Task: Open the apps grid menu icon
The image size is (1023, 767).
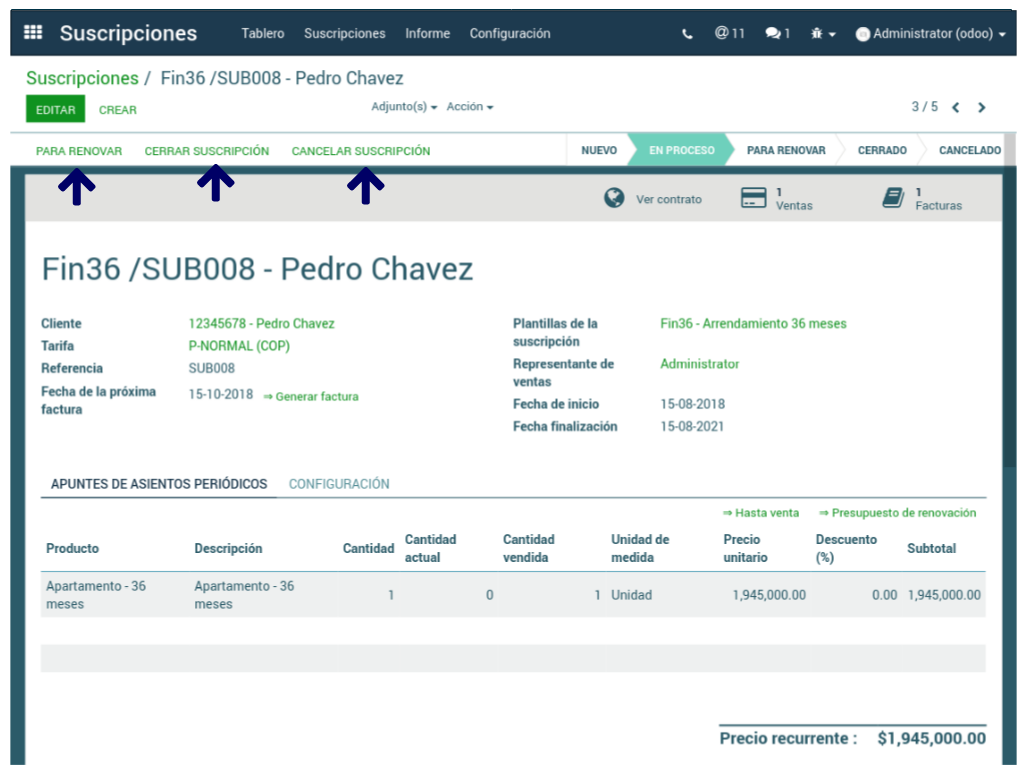Action: point(33,33)
